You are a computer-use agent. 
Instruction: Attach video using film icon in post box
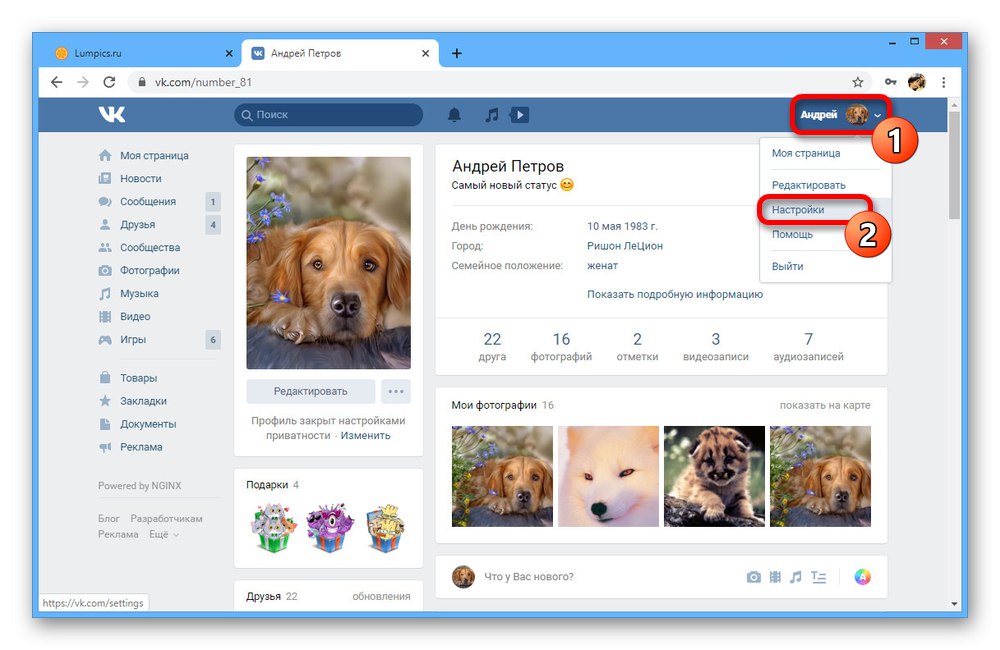click(775, 577)
